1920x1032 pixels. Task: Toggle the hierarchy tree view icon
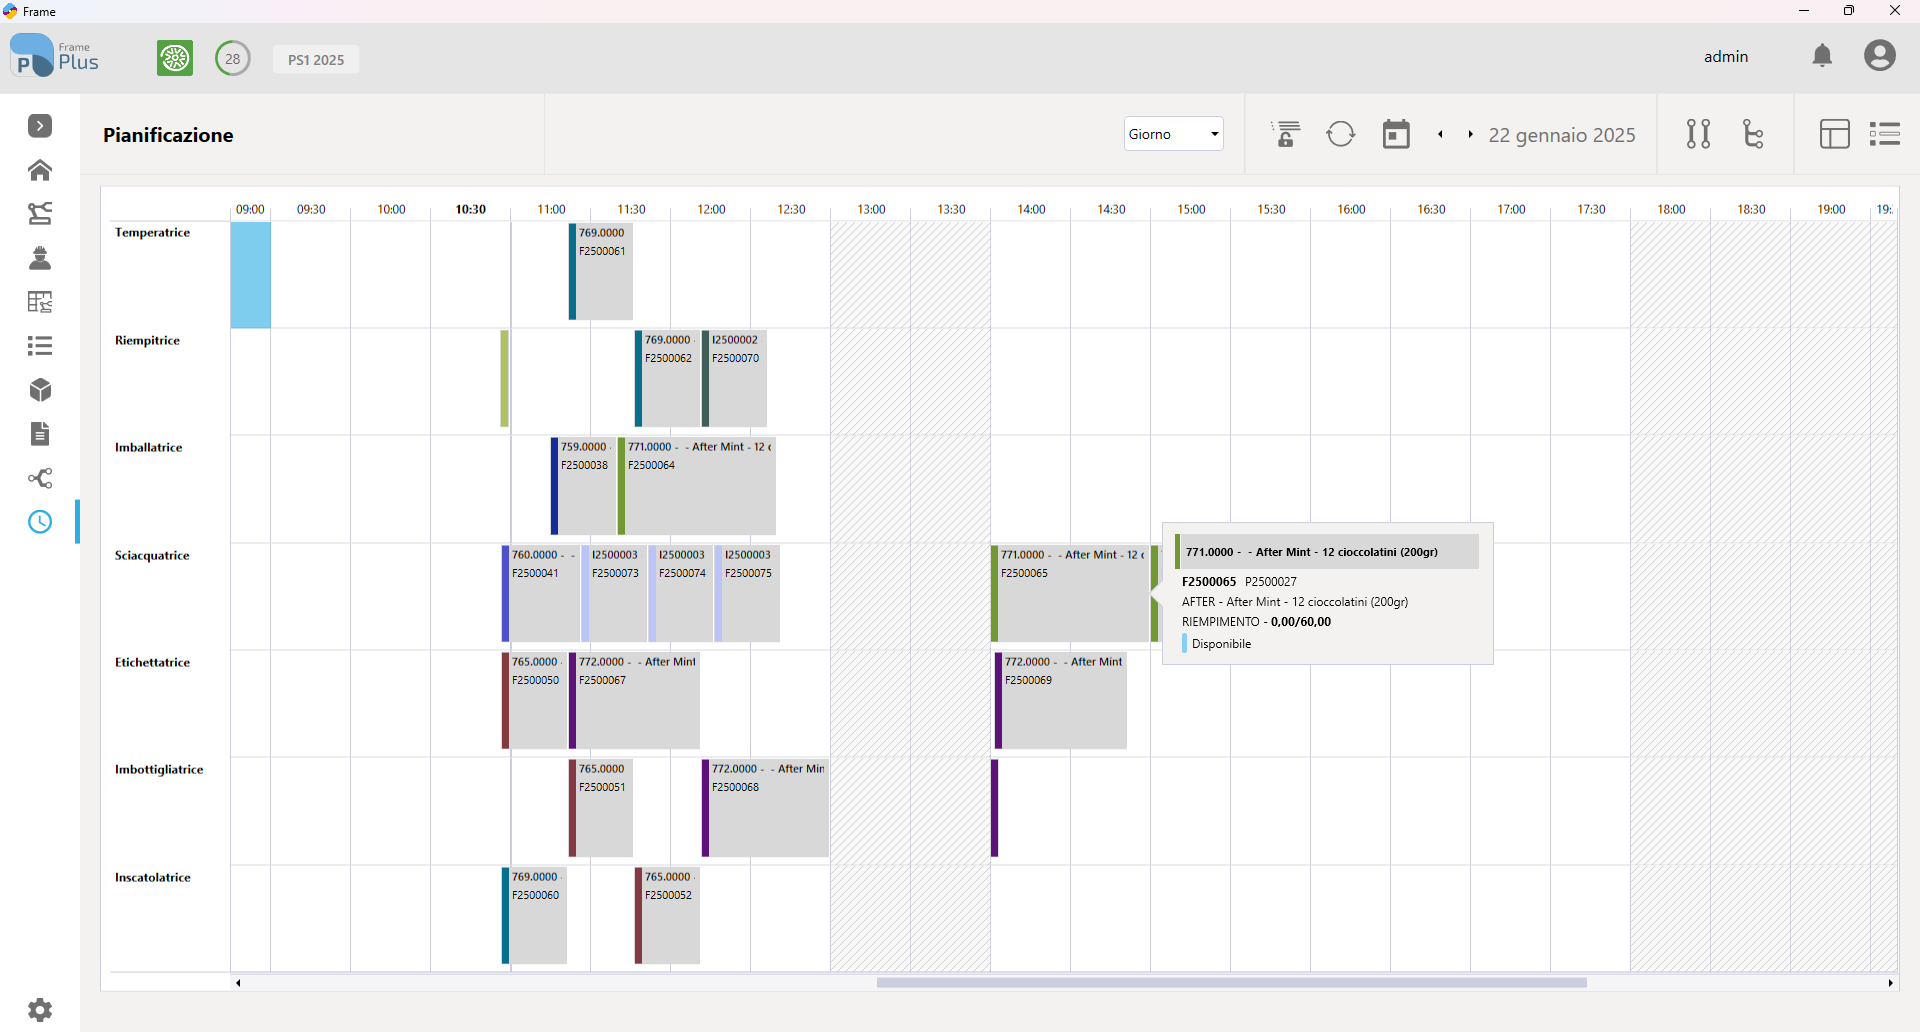(x=1753, y=134)
